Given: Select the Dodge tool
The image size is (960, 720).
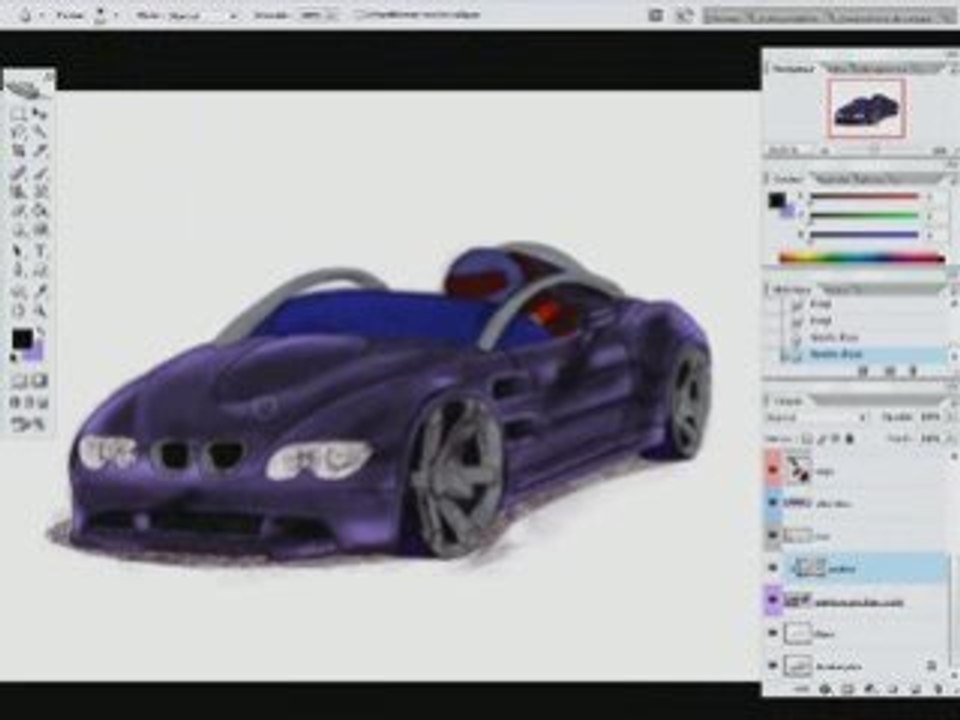Looking at the screenshot, I should 40,231.
